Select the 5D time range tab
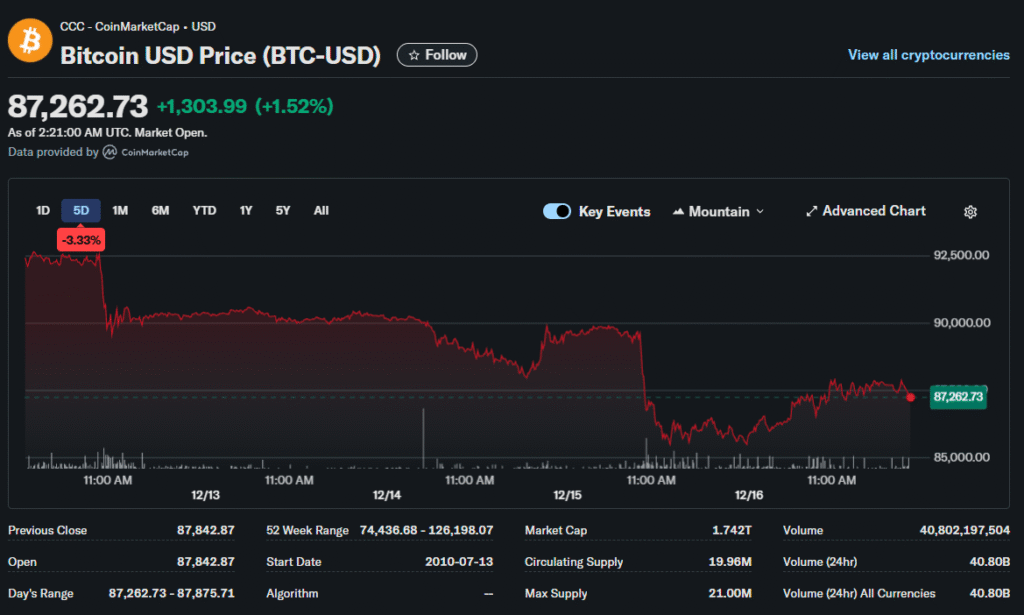This screenshot has height=615, width=1024. coord(81,210)
